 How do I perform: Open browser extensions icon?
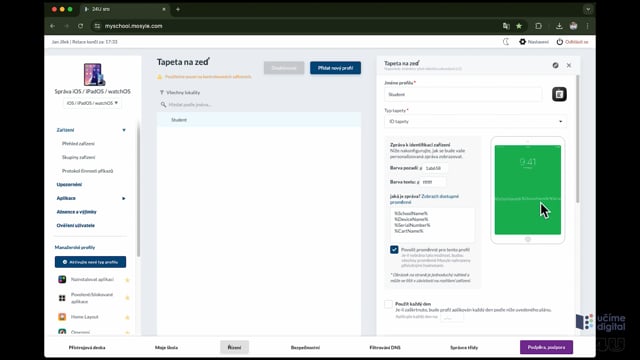coord(538,26)
